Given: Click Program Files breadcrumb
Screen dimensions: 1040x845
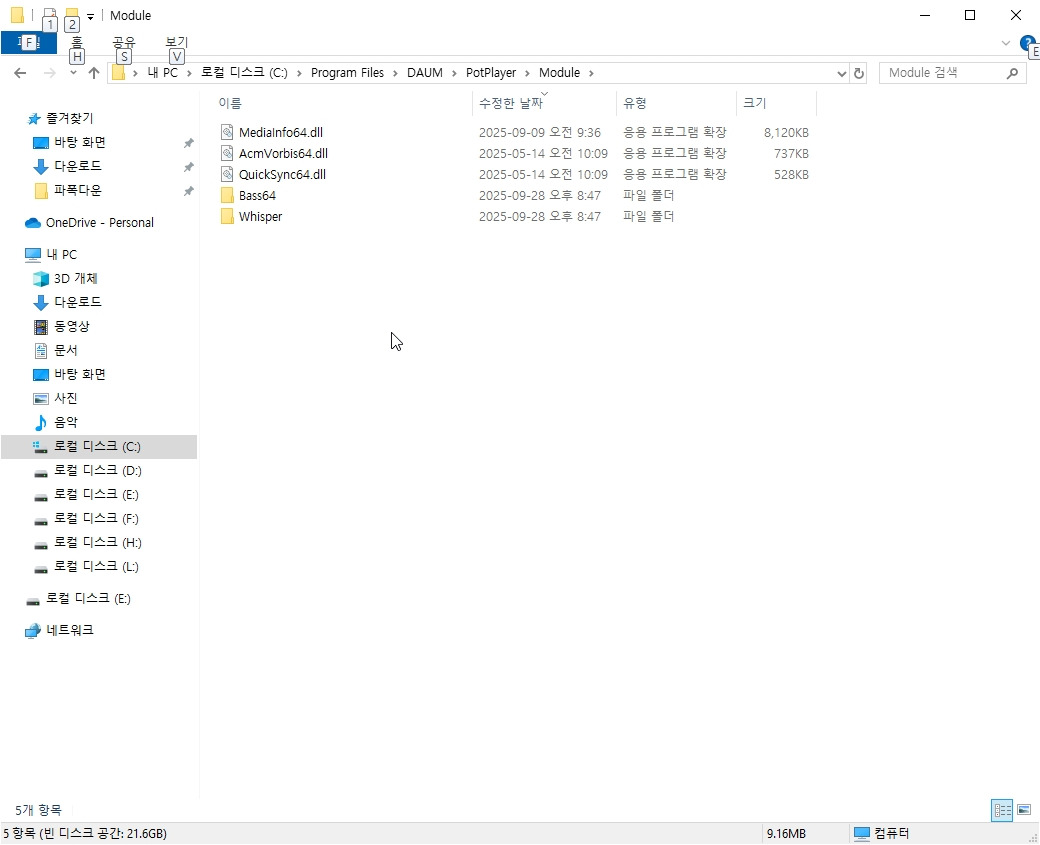Looking at the screenshot, I should (347, 73).
